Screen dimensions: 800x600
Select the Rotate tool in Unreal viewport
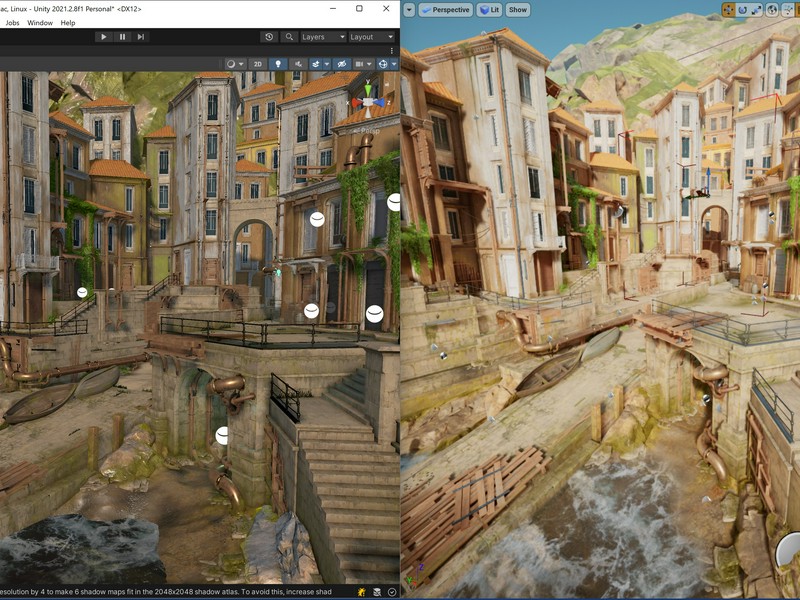click(x=742, y=10)
